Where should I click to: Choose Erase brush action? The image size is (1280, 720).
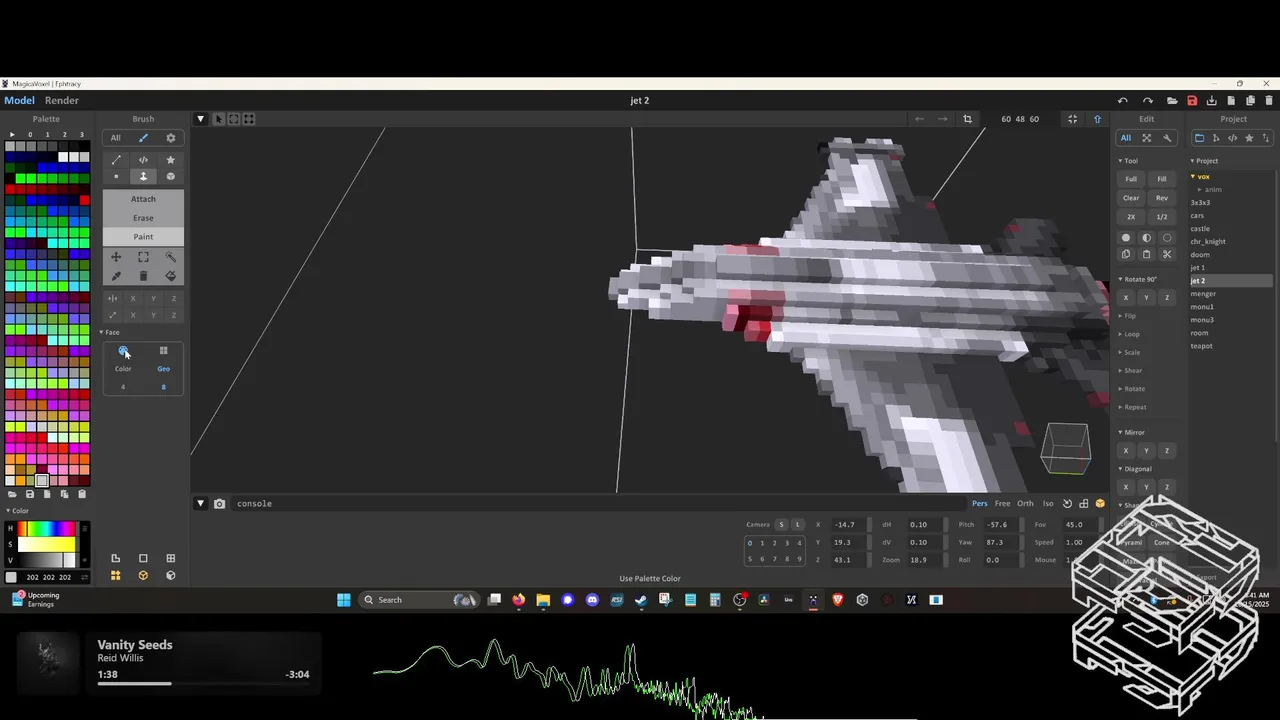(143, 218)
